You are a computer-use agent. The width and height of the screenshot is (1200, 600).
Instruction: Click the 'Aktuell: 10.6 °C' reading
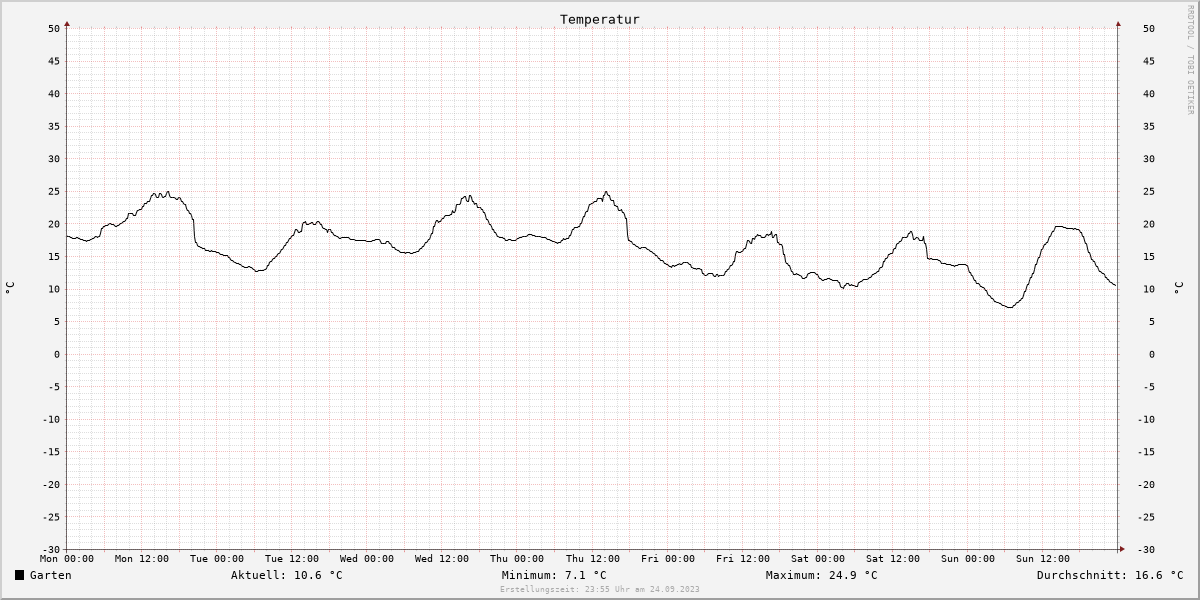pyautogui.click(x=287, y=575)
